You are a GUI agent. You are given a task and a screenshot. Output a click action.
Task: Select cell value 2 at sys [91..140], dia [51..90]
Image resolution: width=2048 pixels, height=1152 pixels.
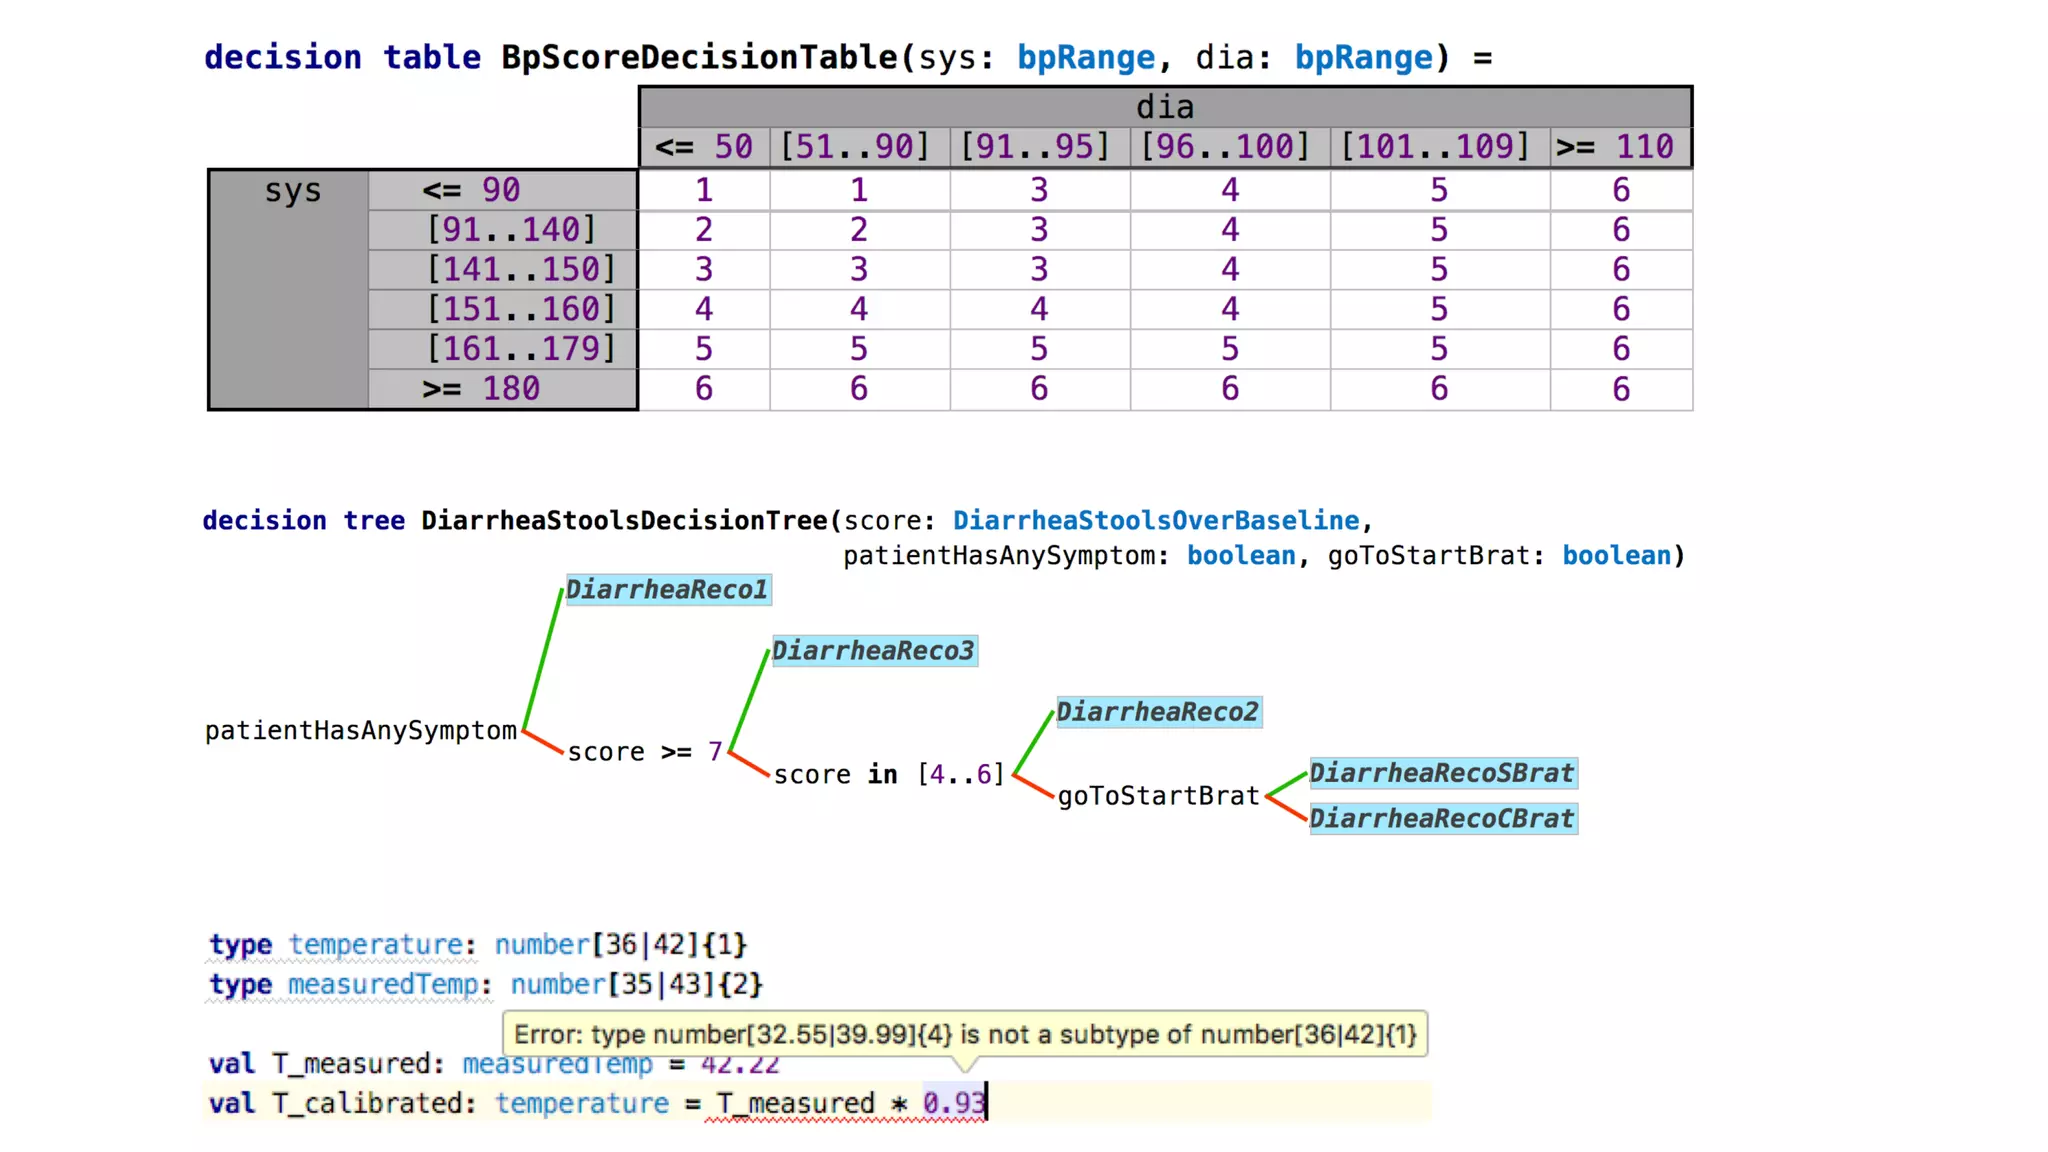[859, 230]
